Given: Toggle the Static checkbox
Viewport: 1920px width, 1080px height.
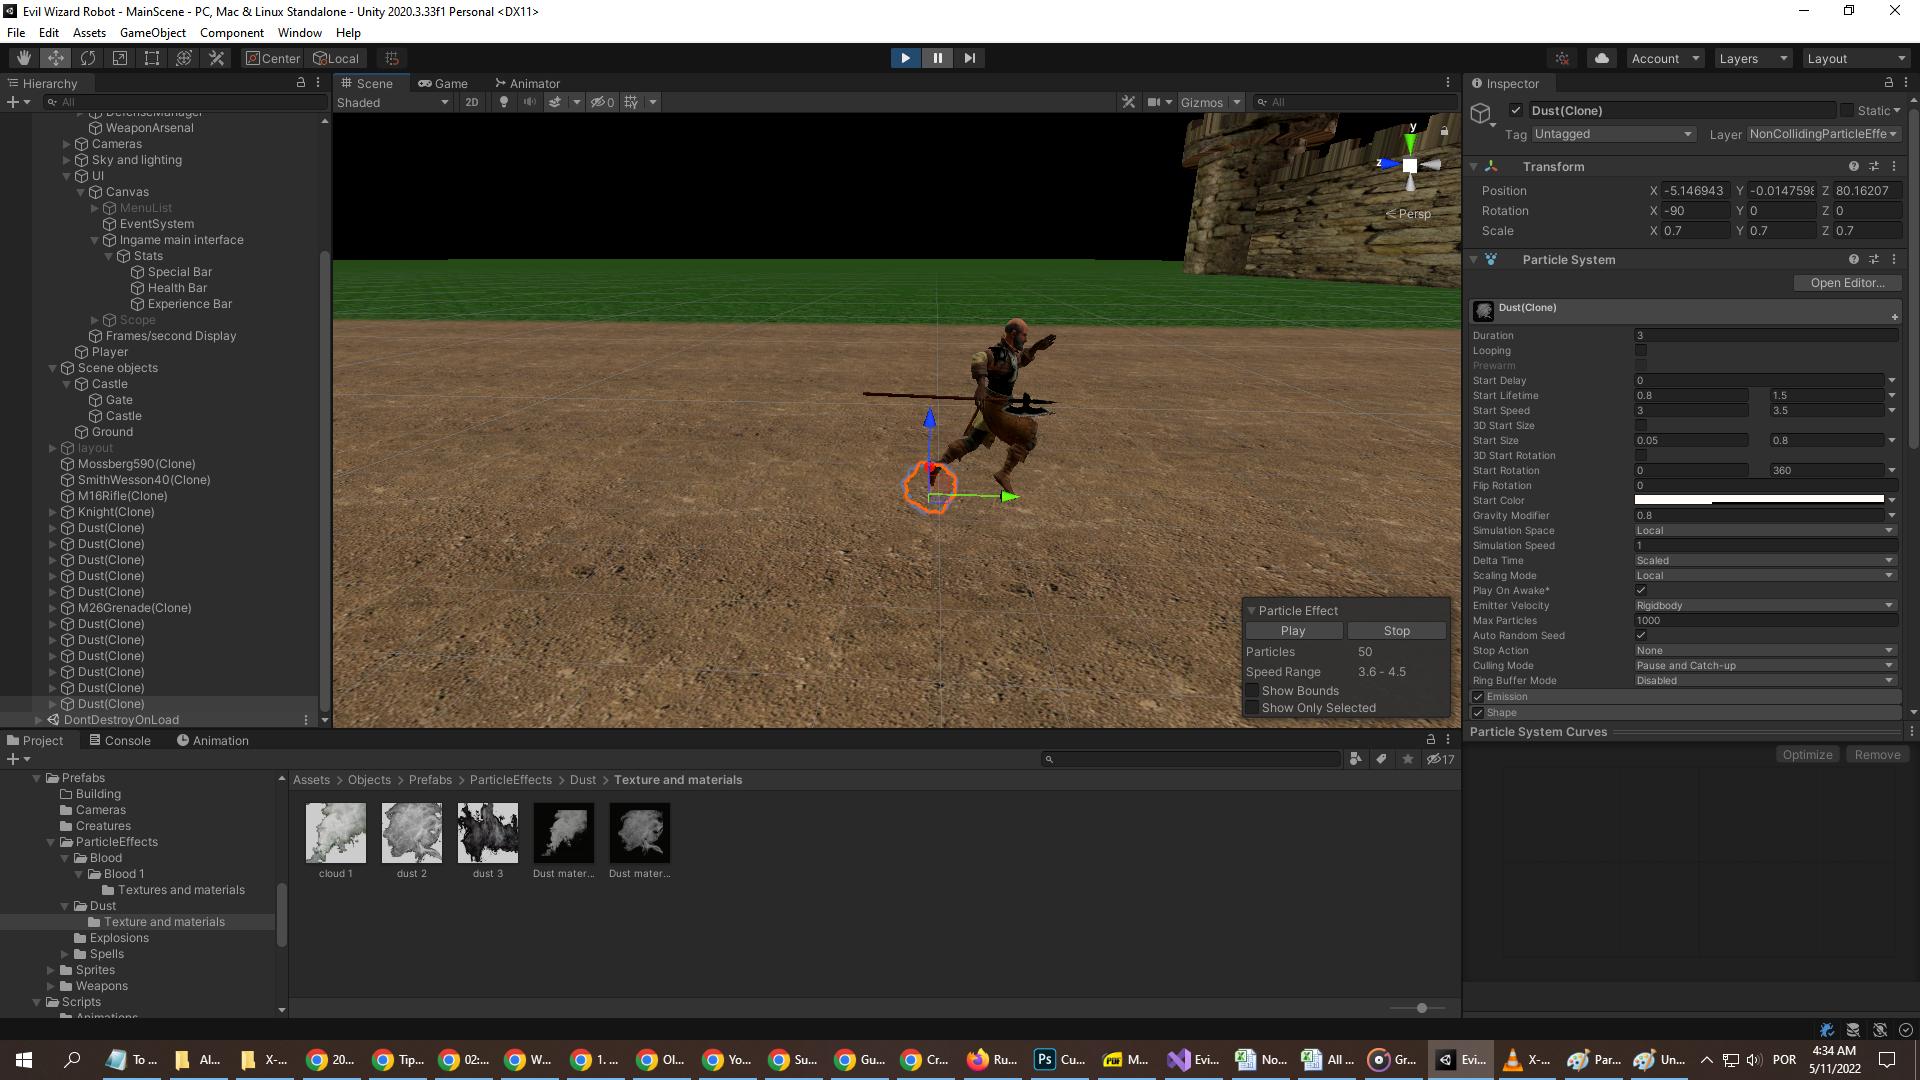Looking at the screenshot, I should (1847, 110).
